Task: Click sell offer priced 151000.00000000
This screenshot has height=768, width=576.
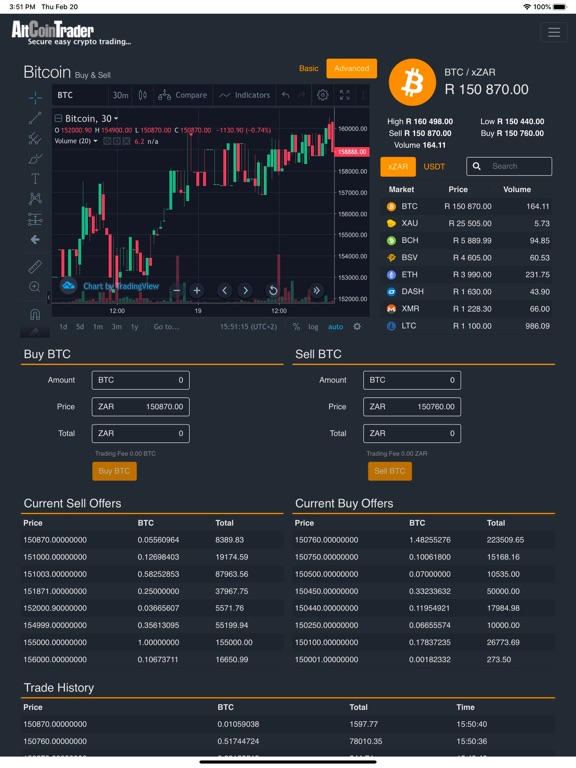Action: 152,557
